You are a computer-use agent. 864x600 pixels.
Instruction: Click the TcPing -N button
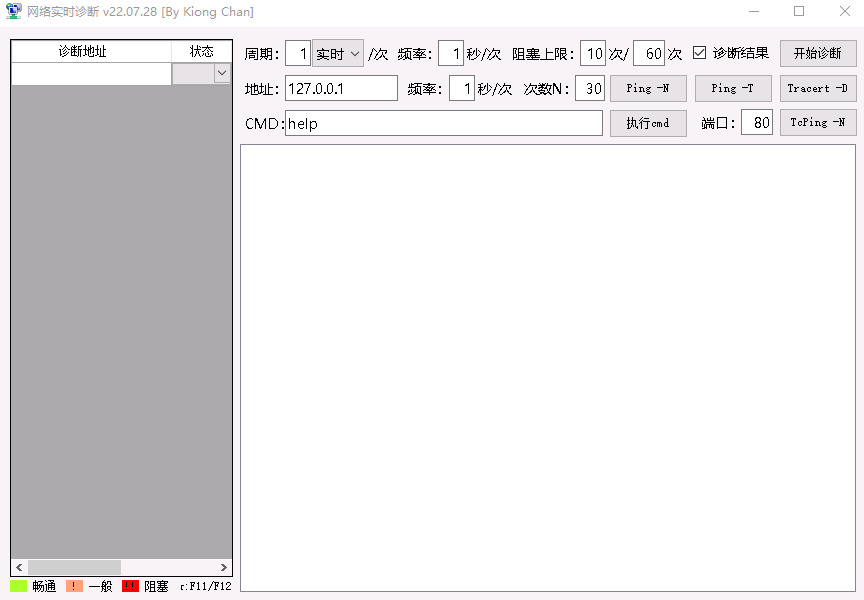tap(818, 122)
